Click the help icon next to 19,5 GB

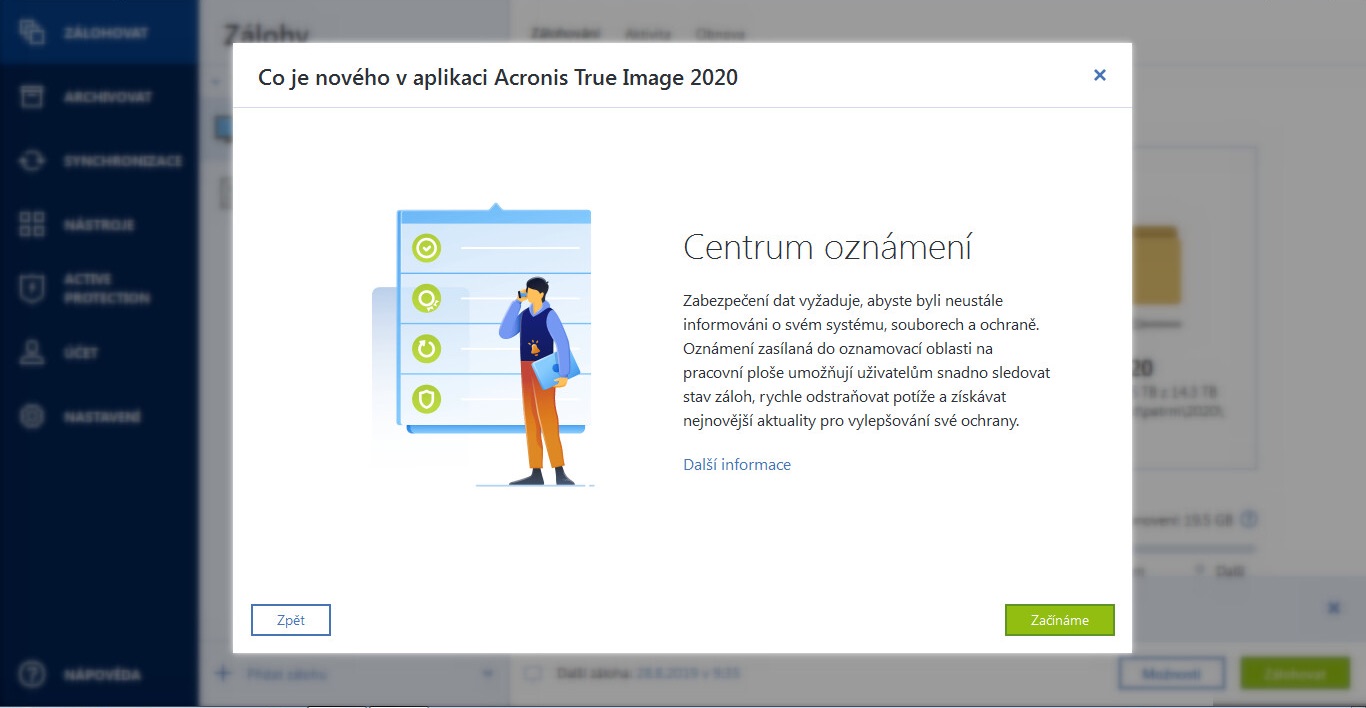pyautogui.click(x=1248, y=520)
